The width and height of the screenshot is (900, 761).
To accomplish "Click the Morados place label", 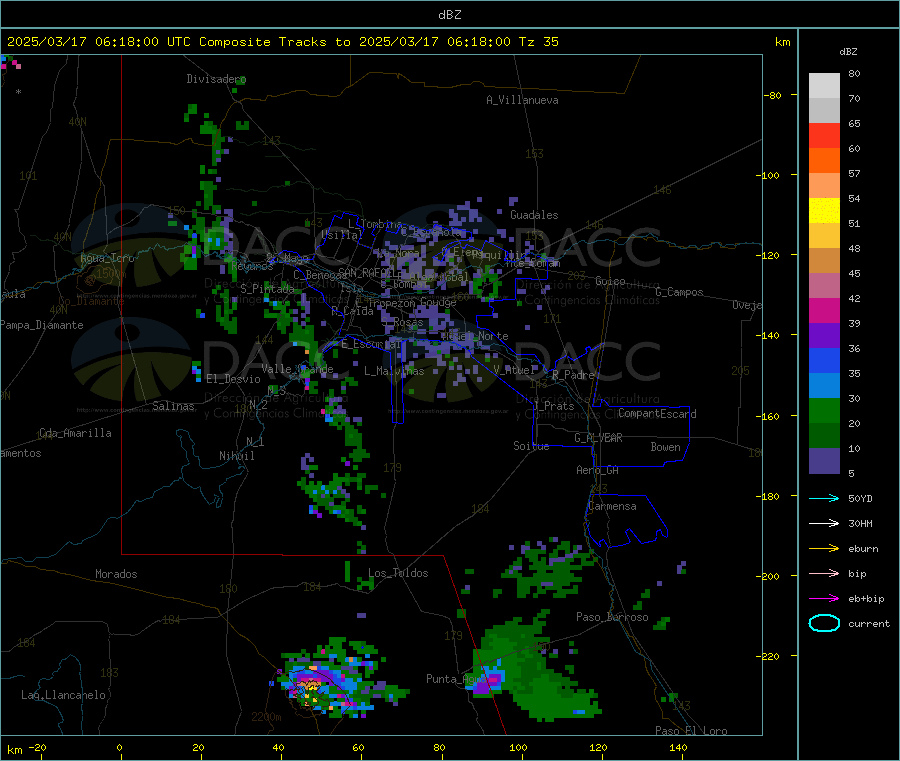I will tap(116, 574).
